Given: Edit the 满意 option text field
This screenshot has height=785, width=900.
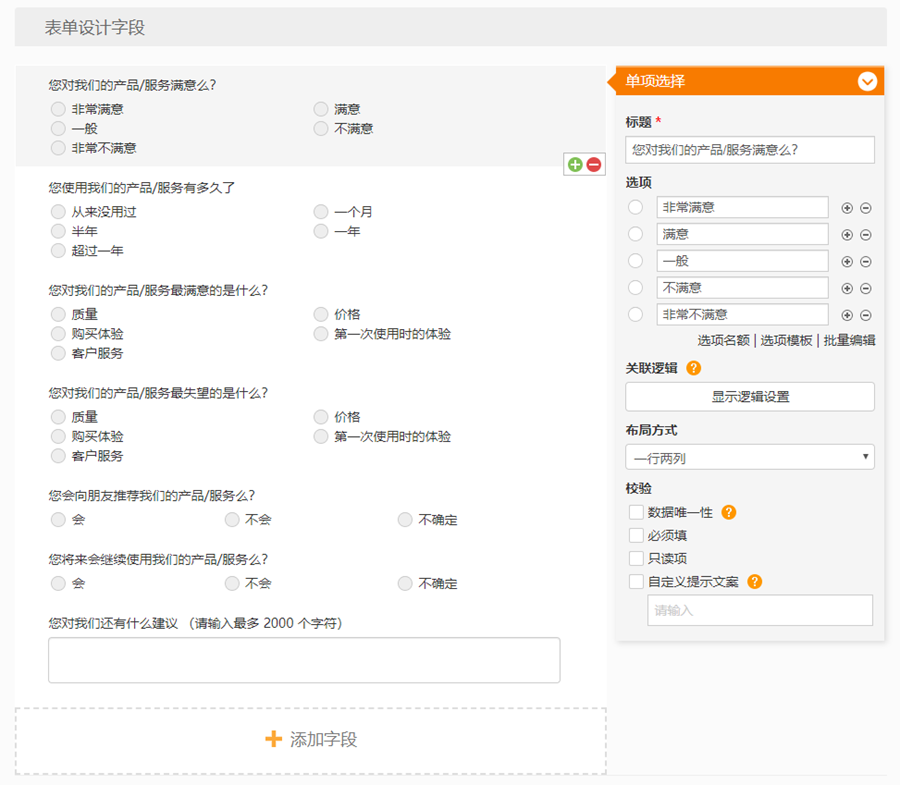Looking at the screenshot, I should (x=742, y=234).
